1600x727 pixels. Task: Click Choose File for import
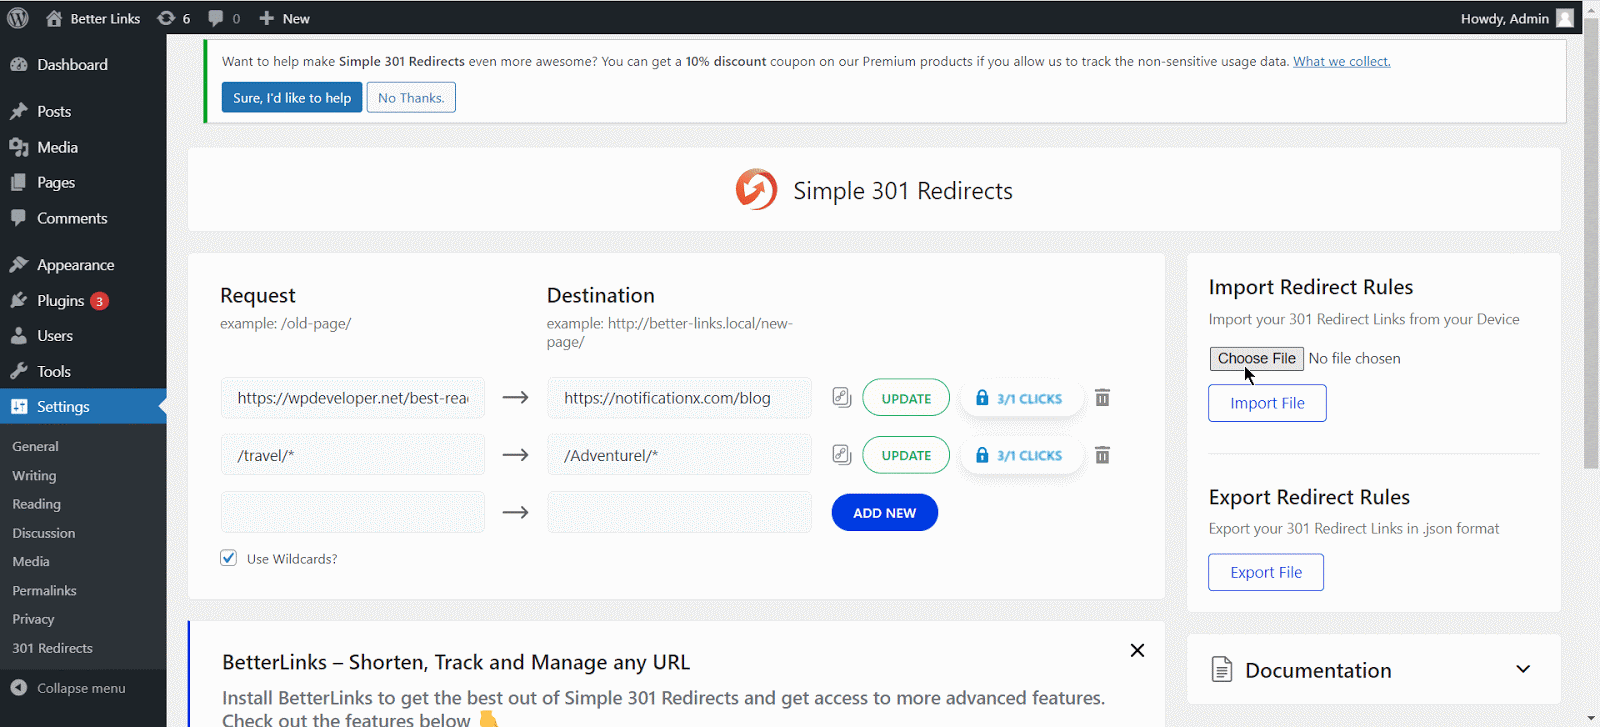click(x=1256, y=358)
